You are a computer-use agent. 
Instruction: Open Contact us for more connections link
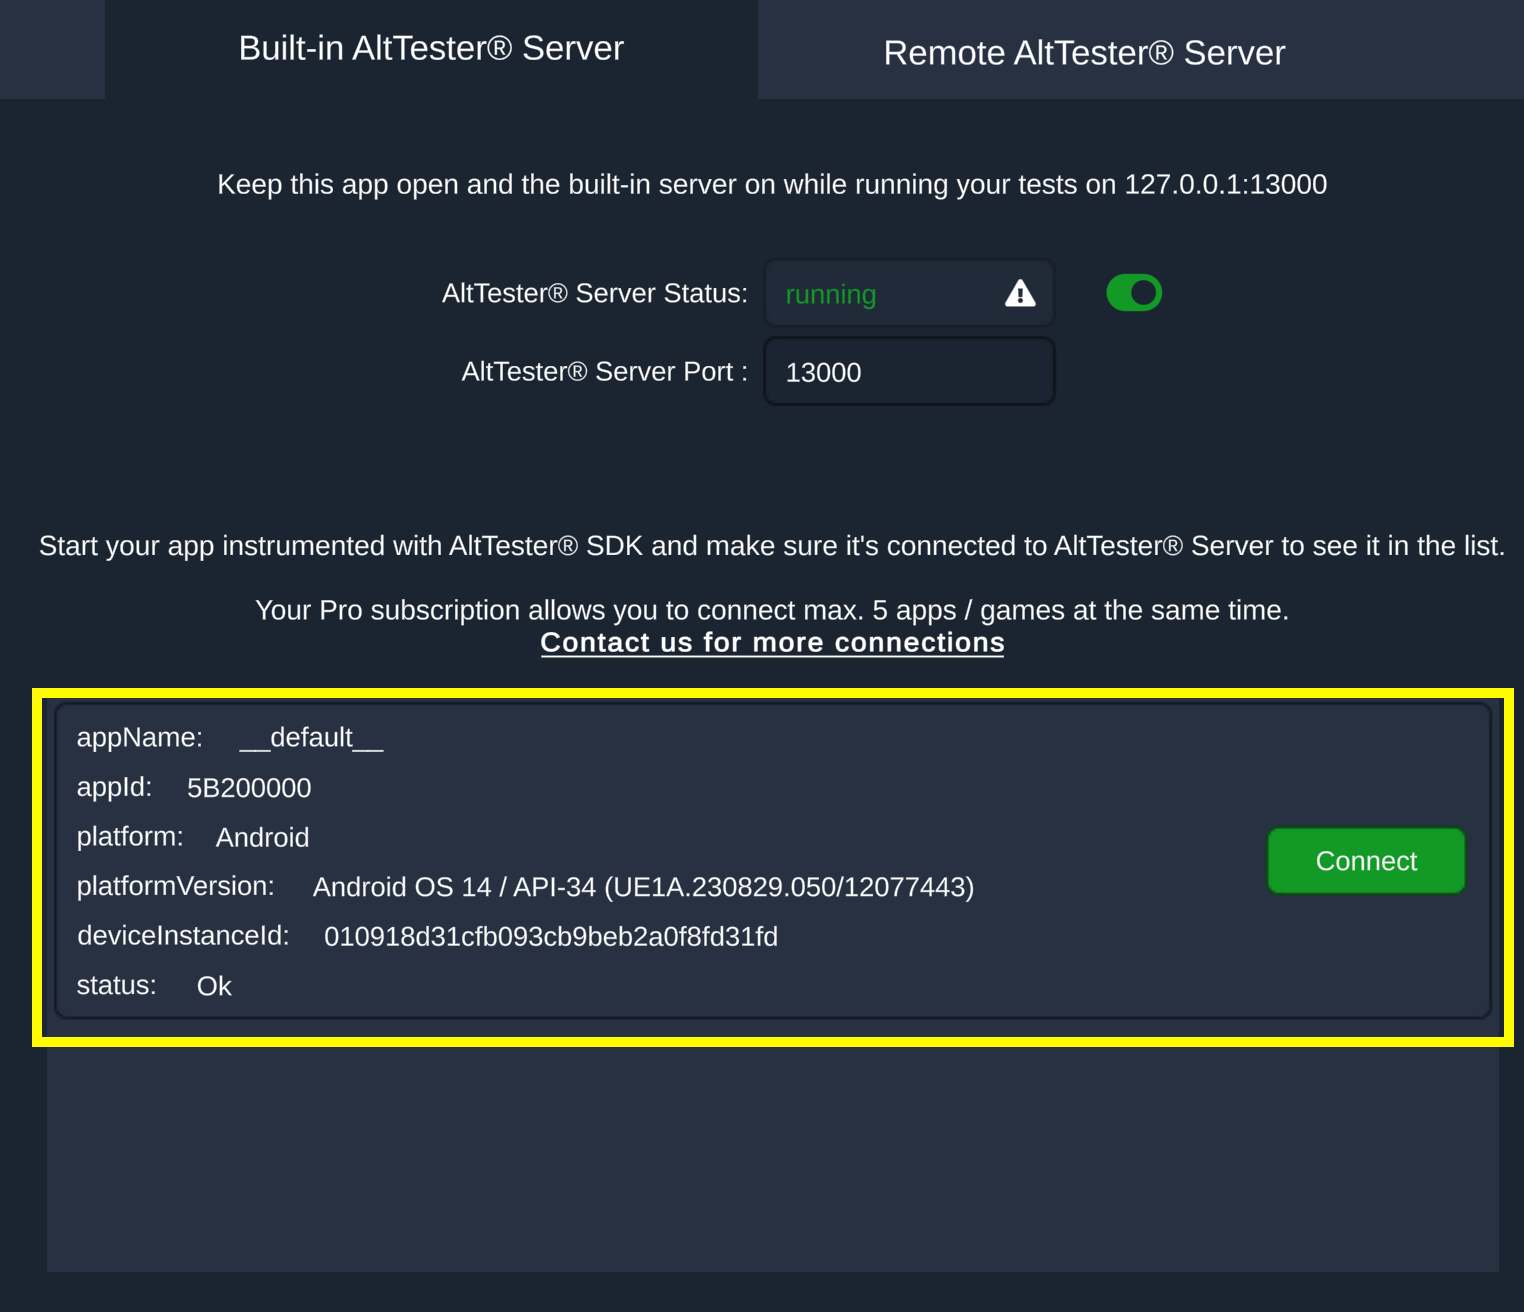pos(772,642)
